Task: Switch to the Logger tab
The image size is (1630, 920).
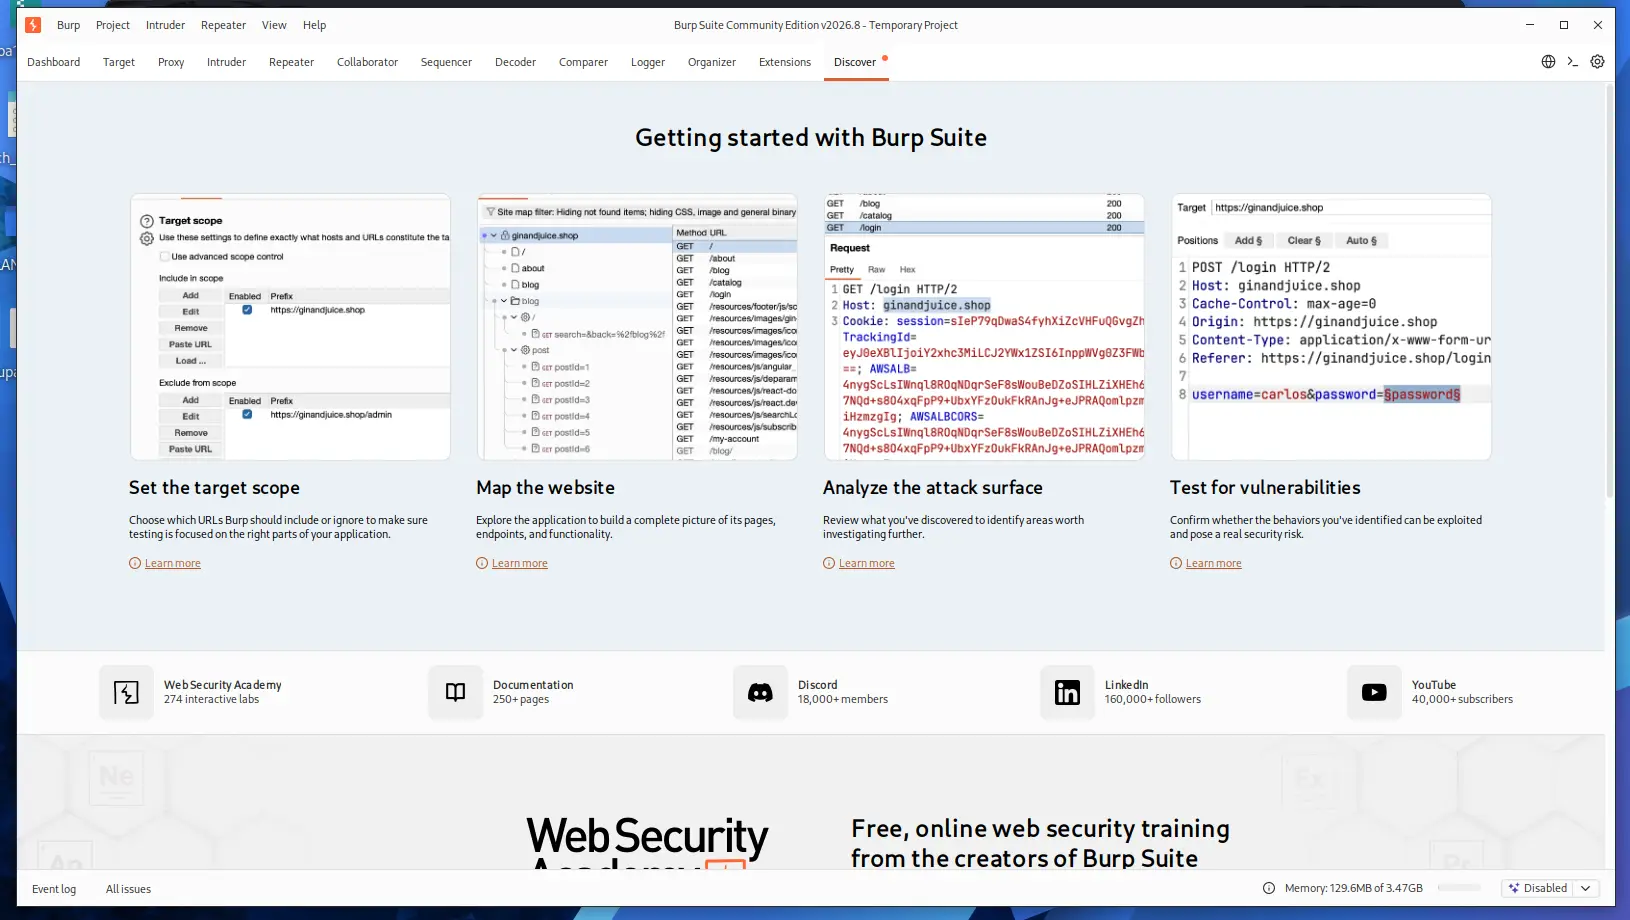Action: pos(648,62)
